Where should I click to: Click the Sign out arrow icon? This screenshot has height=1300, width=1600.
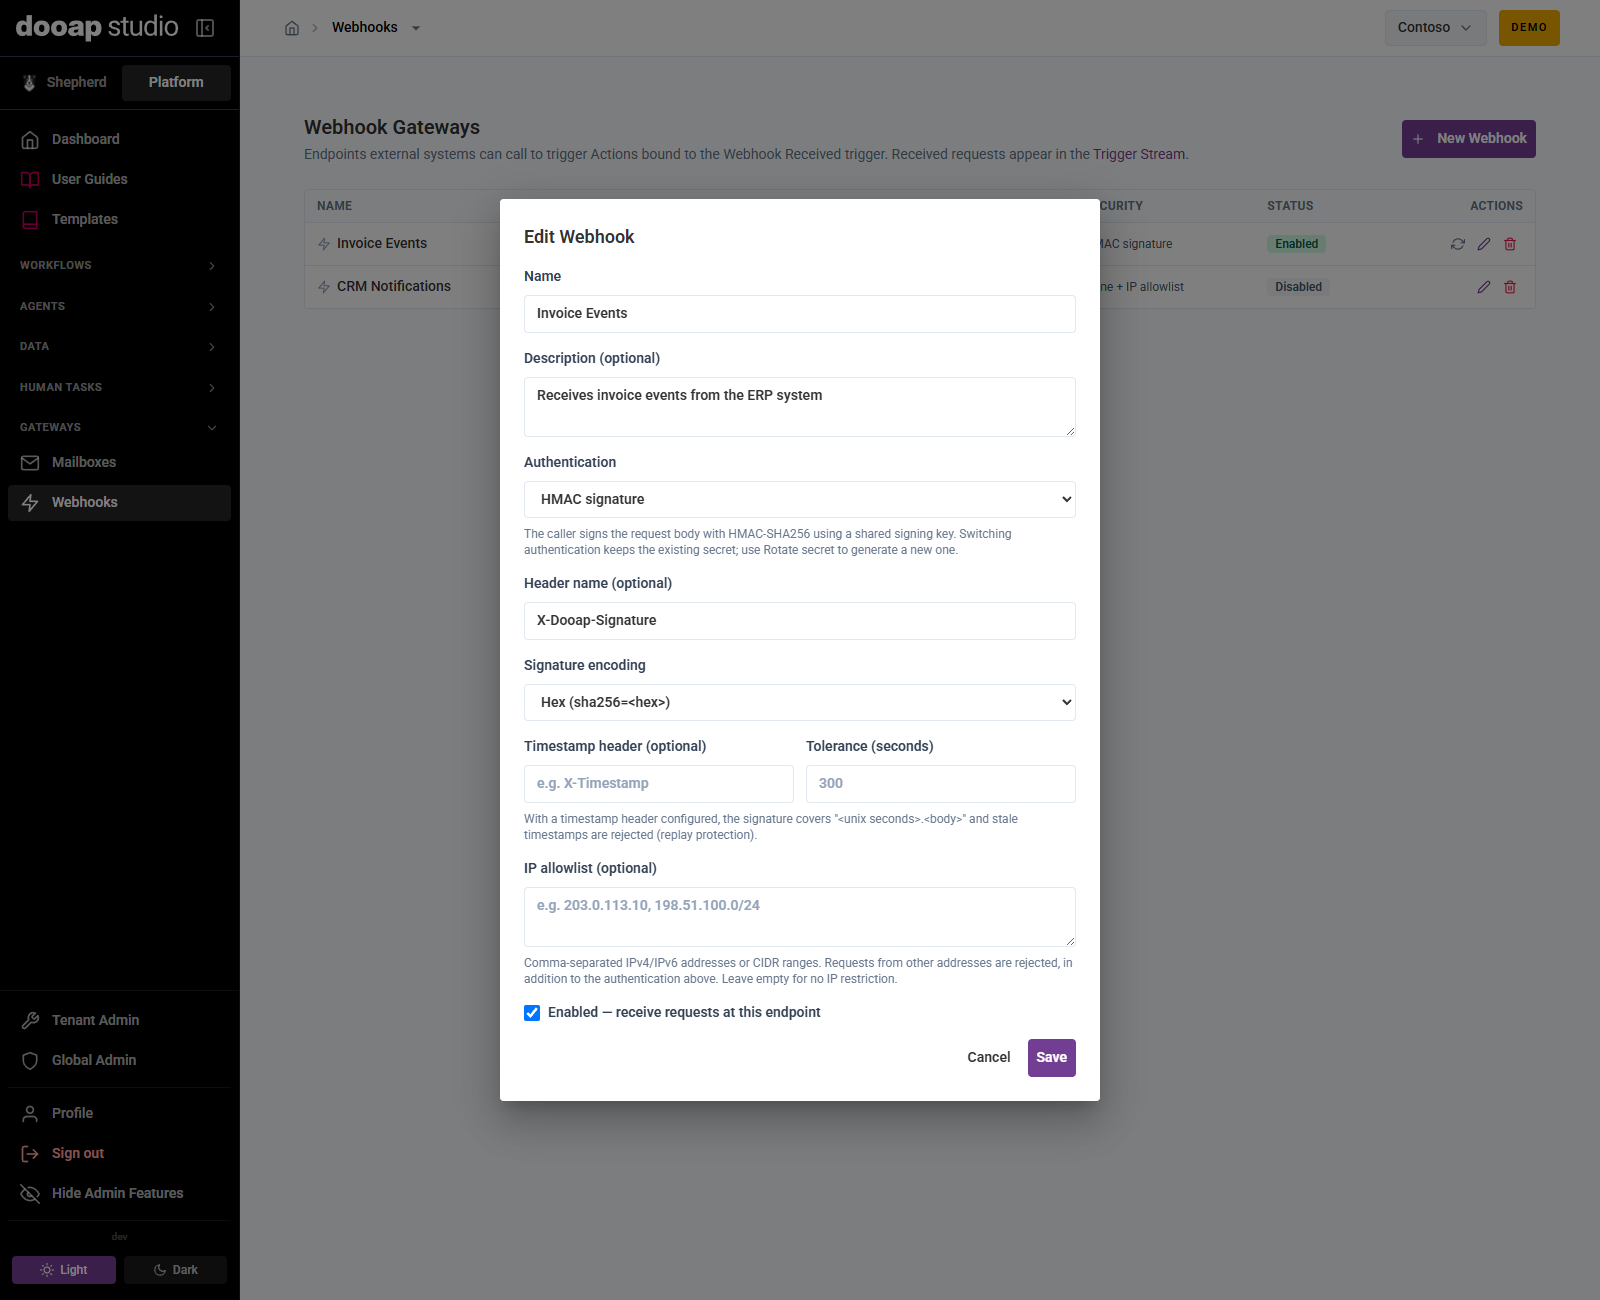[x=30, y=1154]
